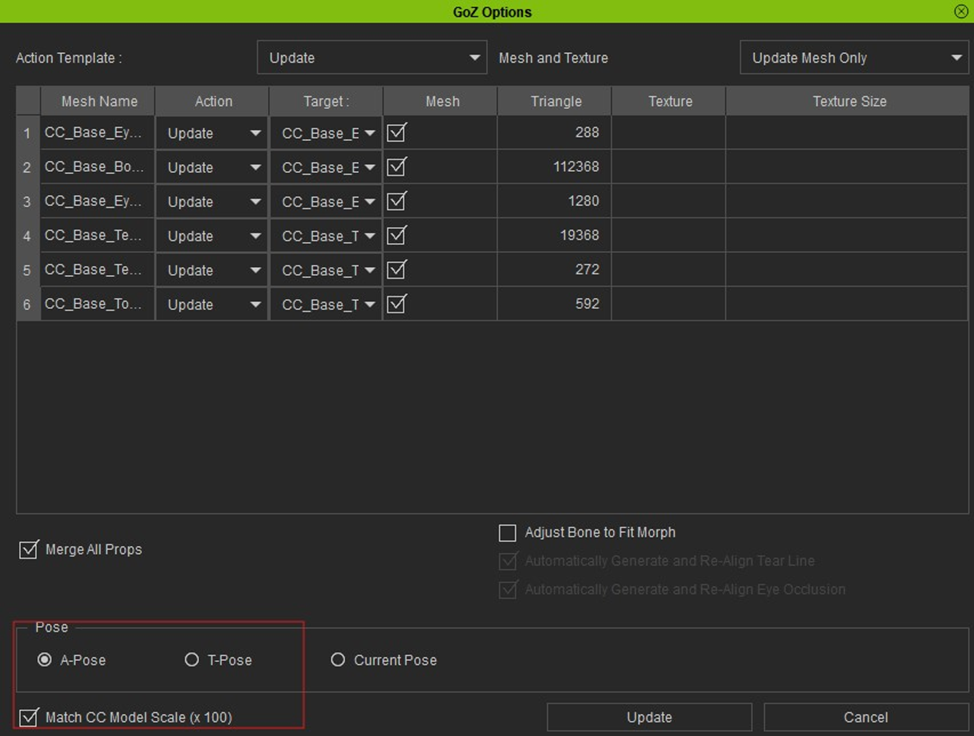The height and width of the screenshot is (736, 974).
Task: Close the GoZ Options dialog
Action: coord(961,11)
